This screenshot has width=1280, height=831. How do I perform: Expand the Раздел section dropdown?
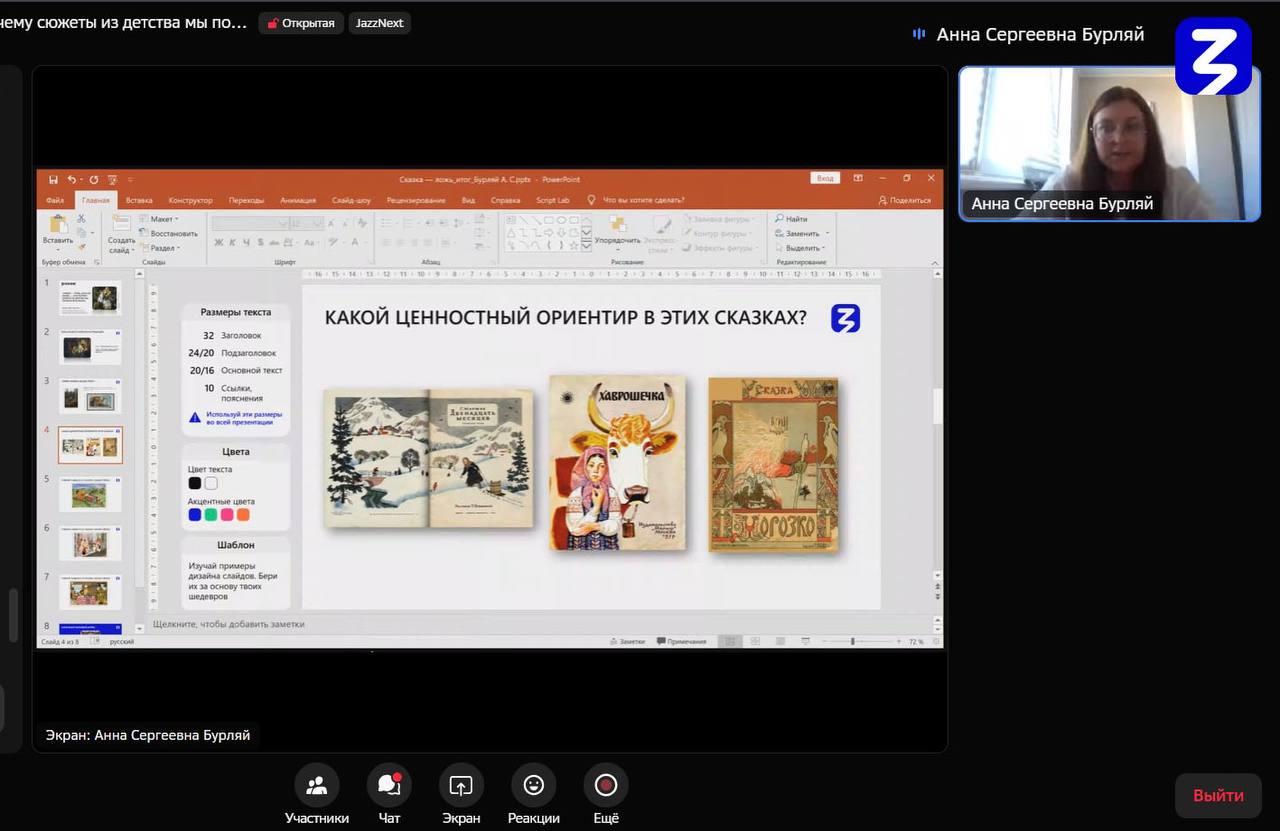click(160, 248)
